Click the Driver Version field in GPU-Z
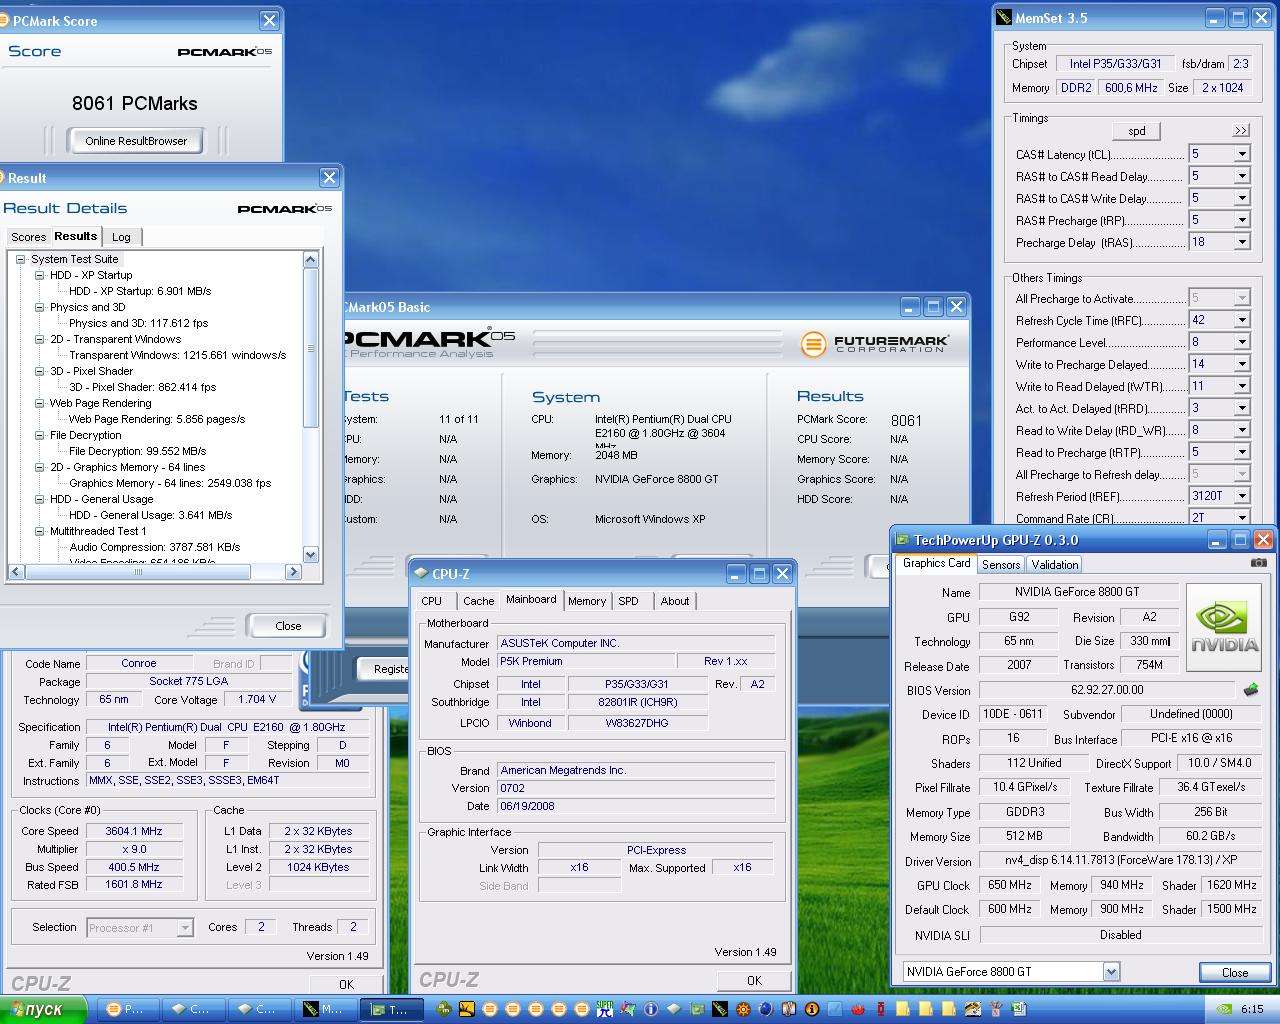 1121,861
